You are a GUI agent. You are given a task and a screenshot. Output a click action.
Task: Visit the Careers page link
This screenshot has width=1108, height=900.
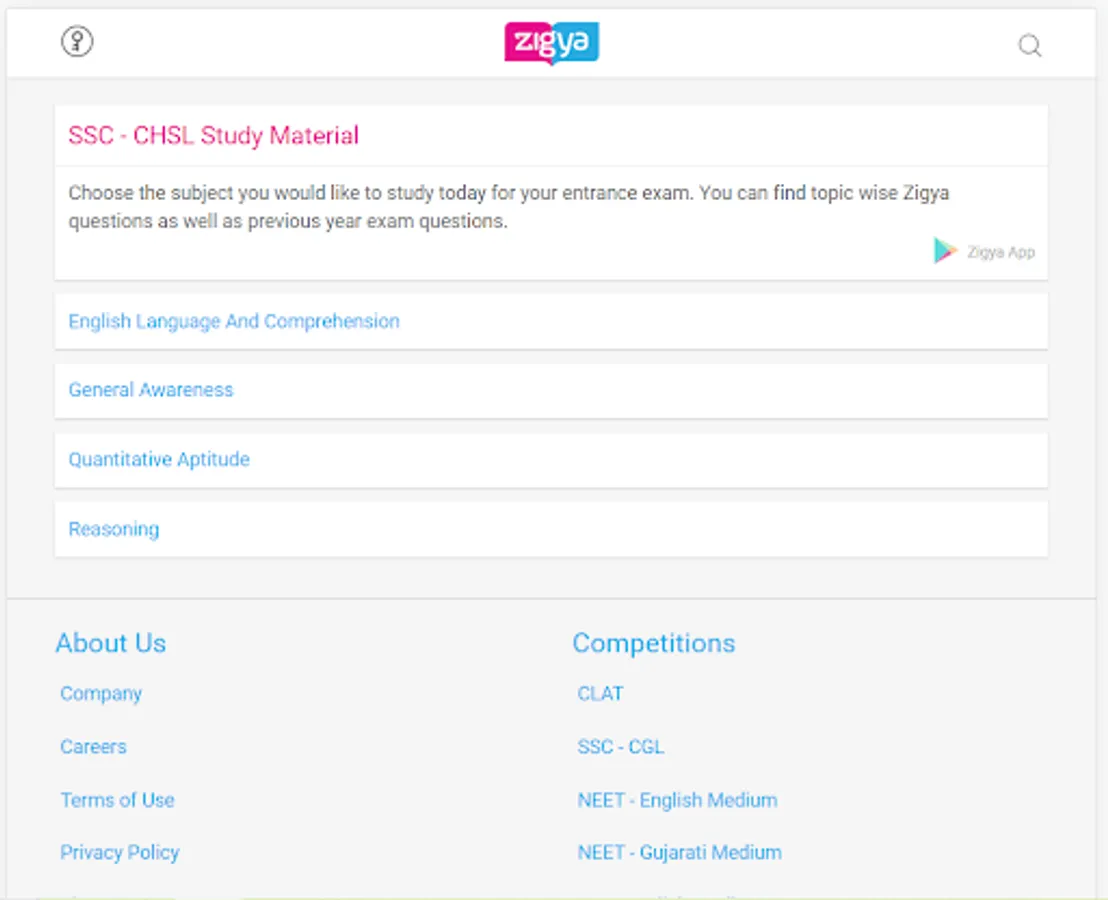(93, 747)
